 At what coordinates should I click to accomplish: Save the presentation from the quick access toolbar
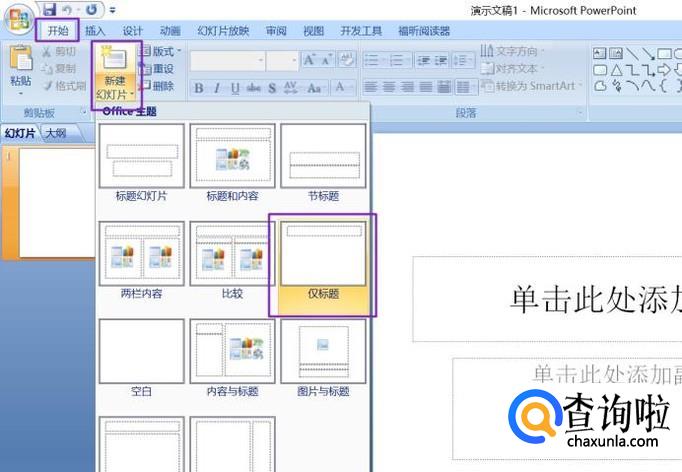[50, 9]
